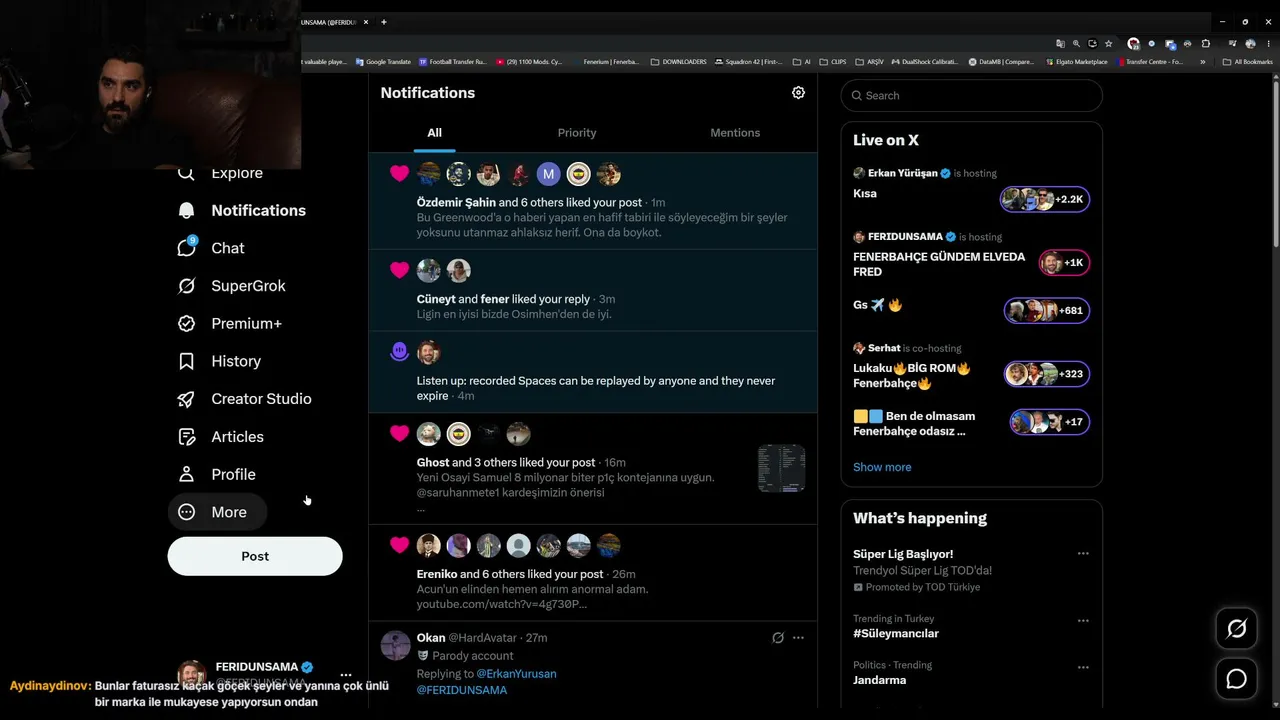Switch to the Mentions tab
The height and width of the screenshot is (720, 1280).
(x=735, y=133)
